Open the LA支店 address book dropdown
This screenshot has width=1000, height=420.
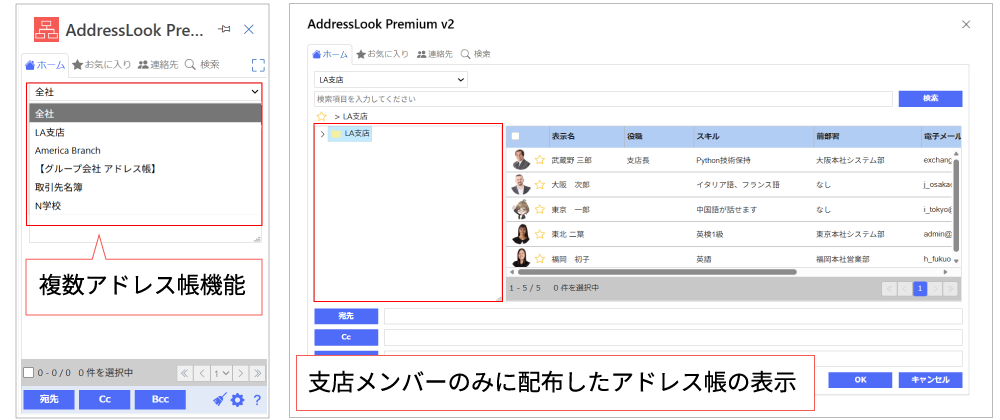coord(390,79)
